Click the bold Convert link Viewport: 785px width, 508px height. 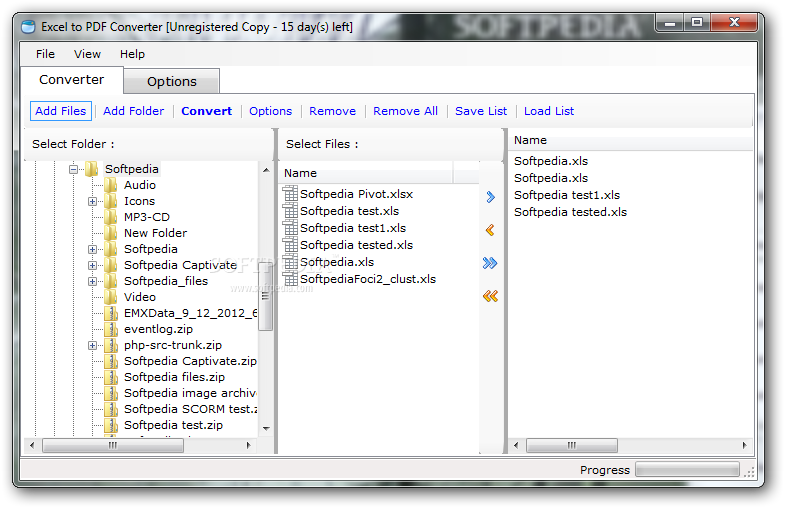206,111
